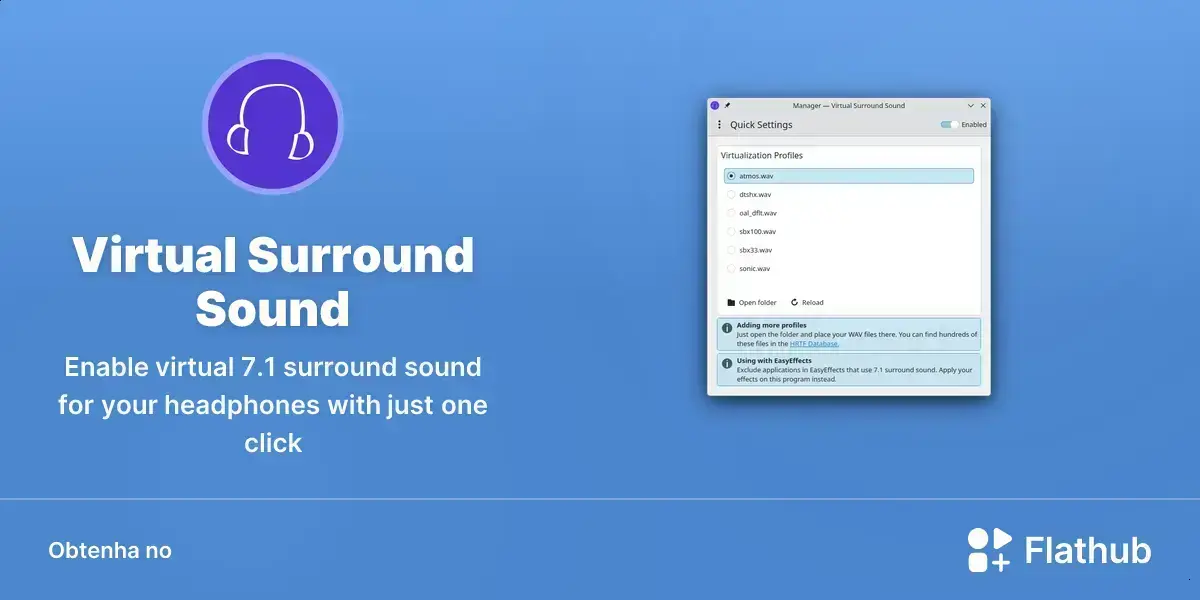Click the Flathub logo
The height and width of the screenshot is (600, 1200).
pos(1059,550)
